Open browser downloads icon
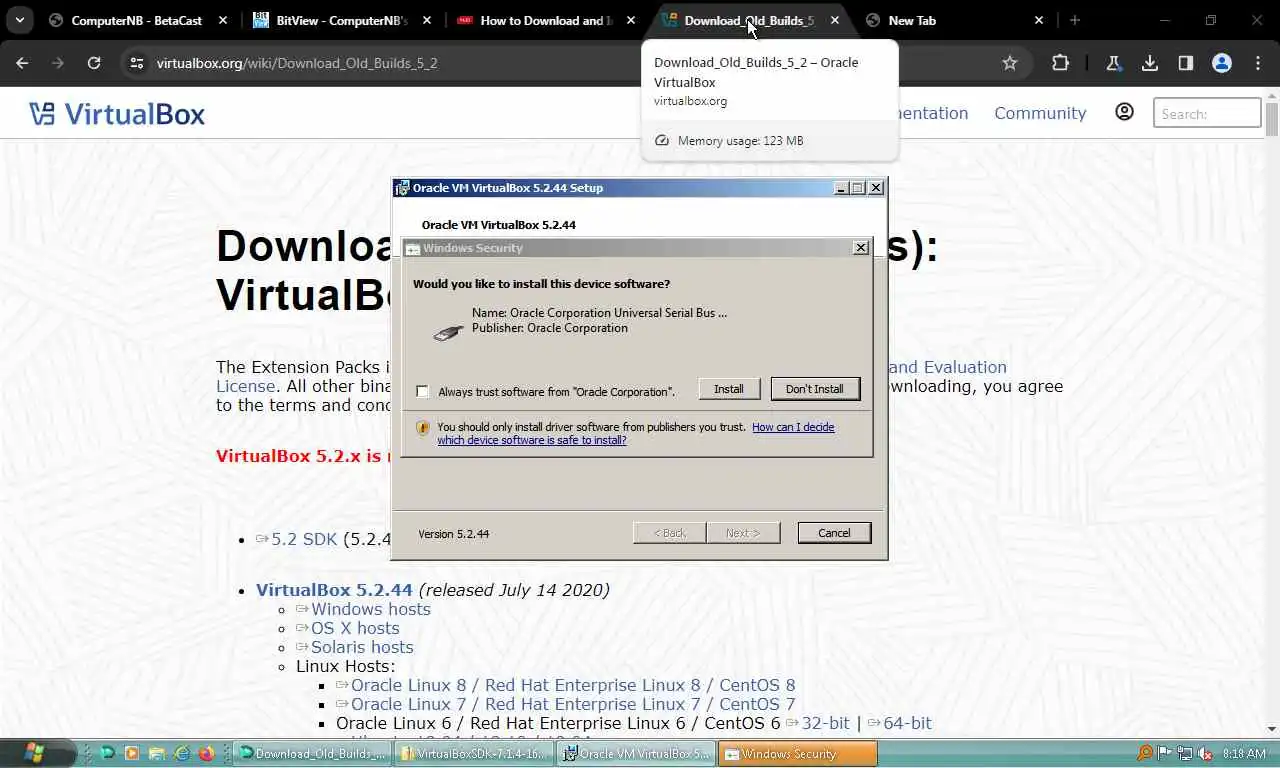1280x768 pixels. pyautogui.click(x=1149, y=63)
